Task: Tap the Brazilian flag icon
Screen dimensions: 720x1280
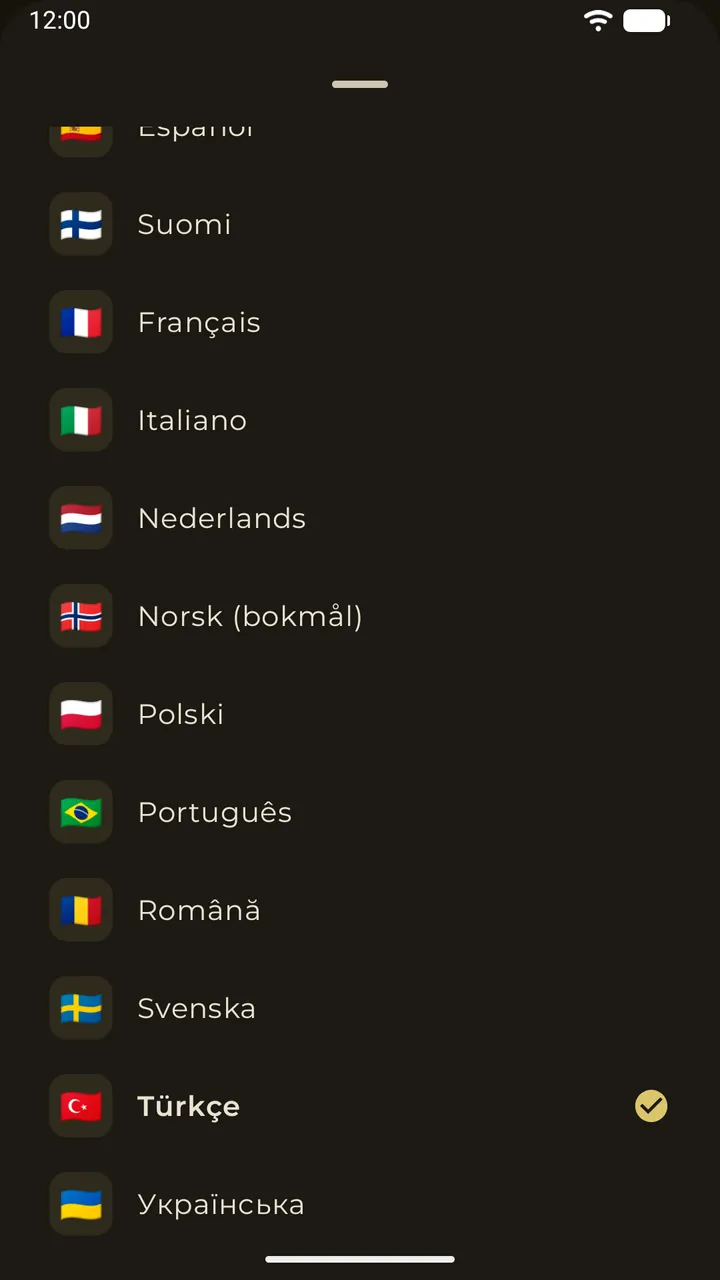Action: pos(81,812)
